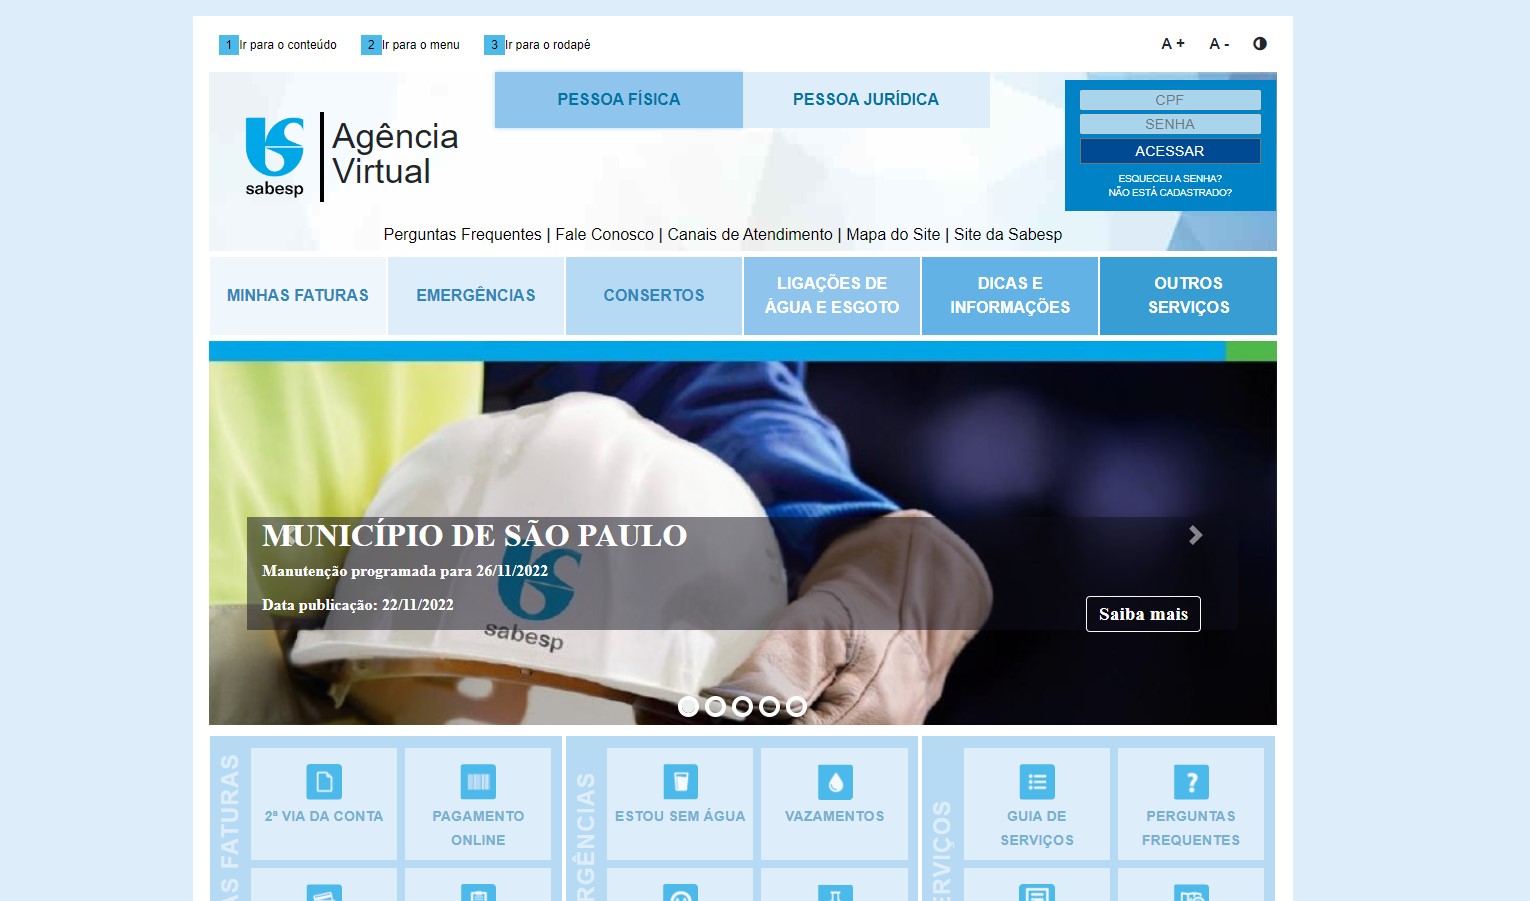Click the Saiba mais button
Image resolution: width=1530 pixels, height=901 pixels.
click(x=1143, y=614)
